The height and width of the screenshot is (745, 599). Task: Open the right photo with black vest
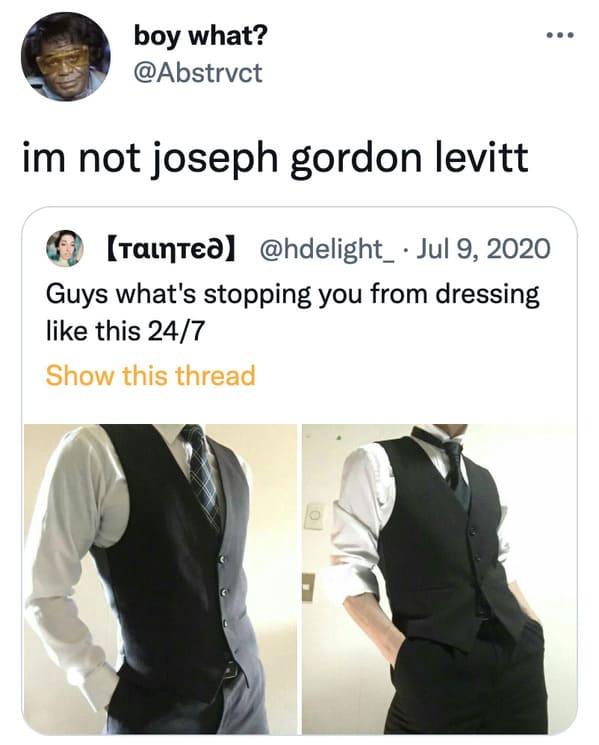pos(439,579)
